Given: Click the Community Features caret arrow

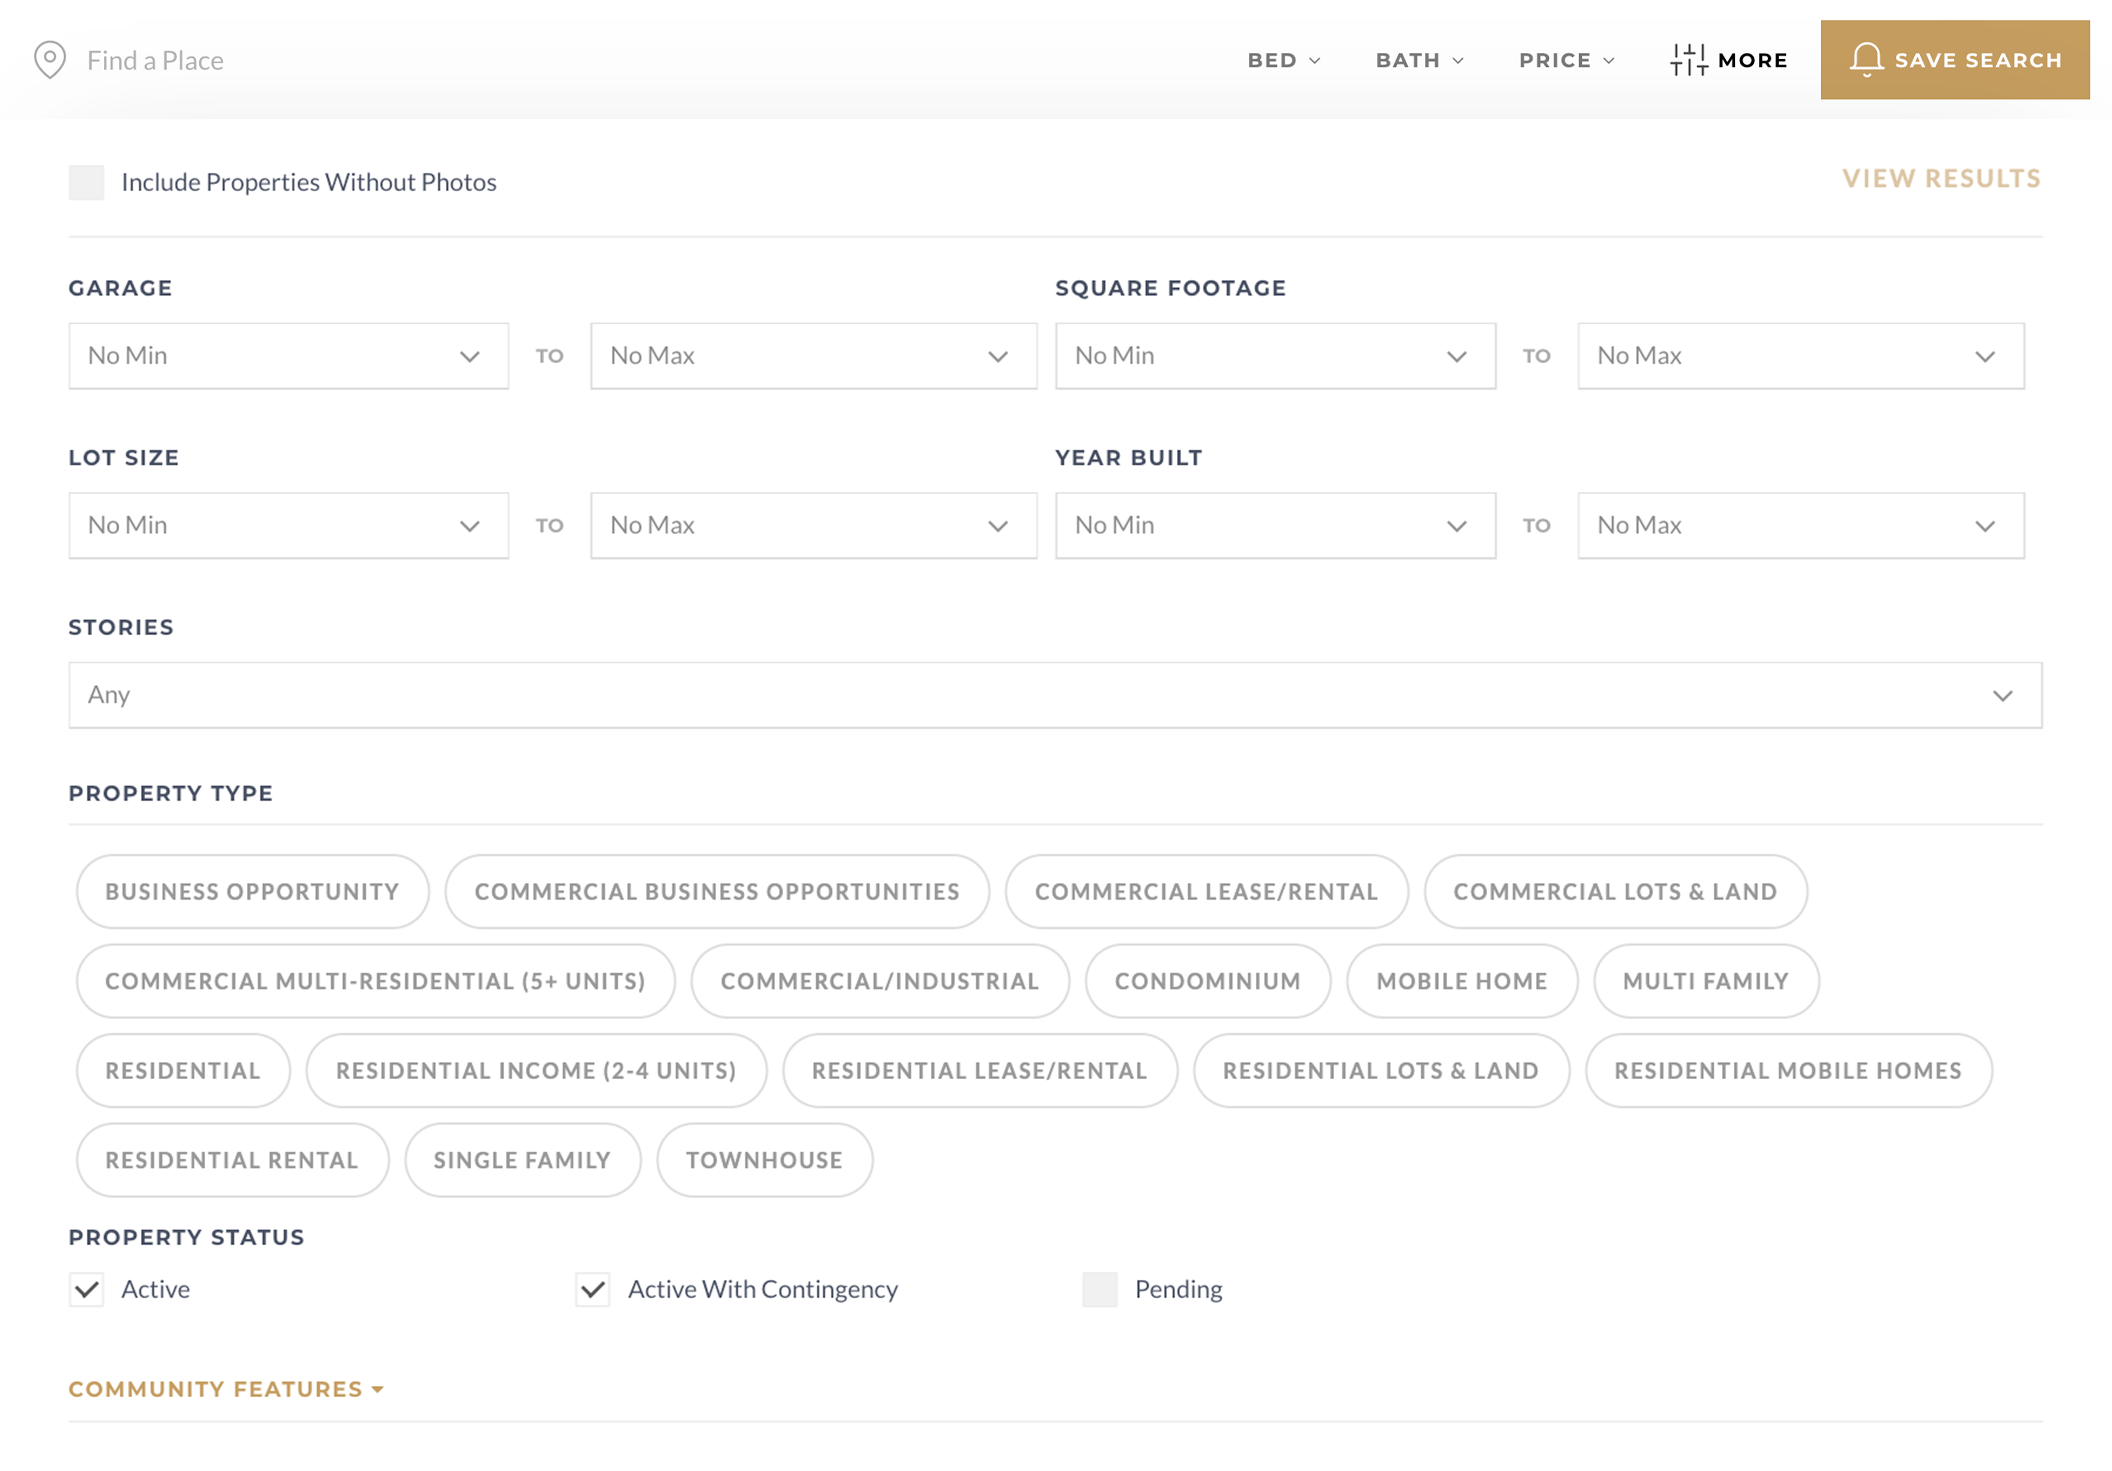Looking at the screenshot, I should pyautogui.click(x=377, y=1389).
